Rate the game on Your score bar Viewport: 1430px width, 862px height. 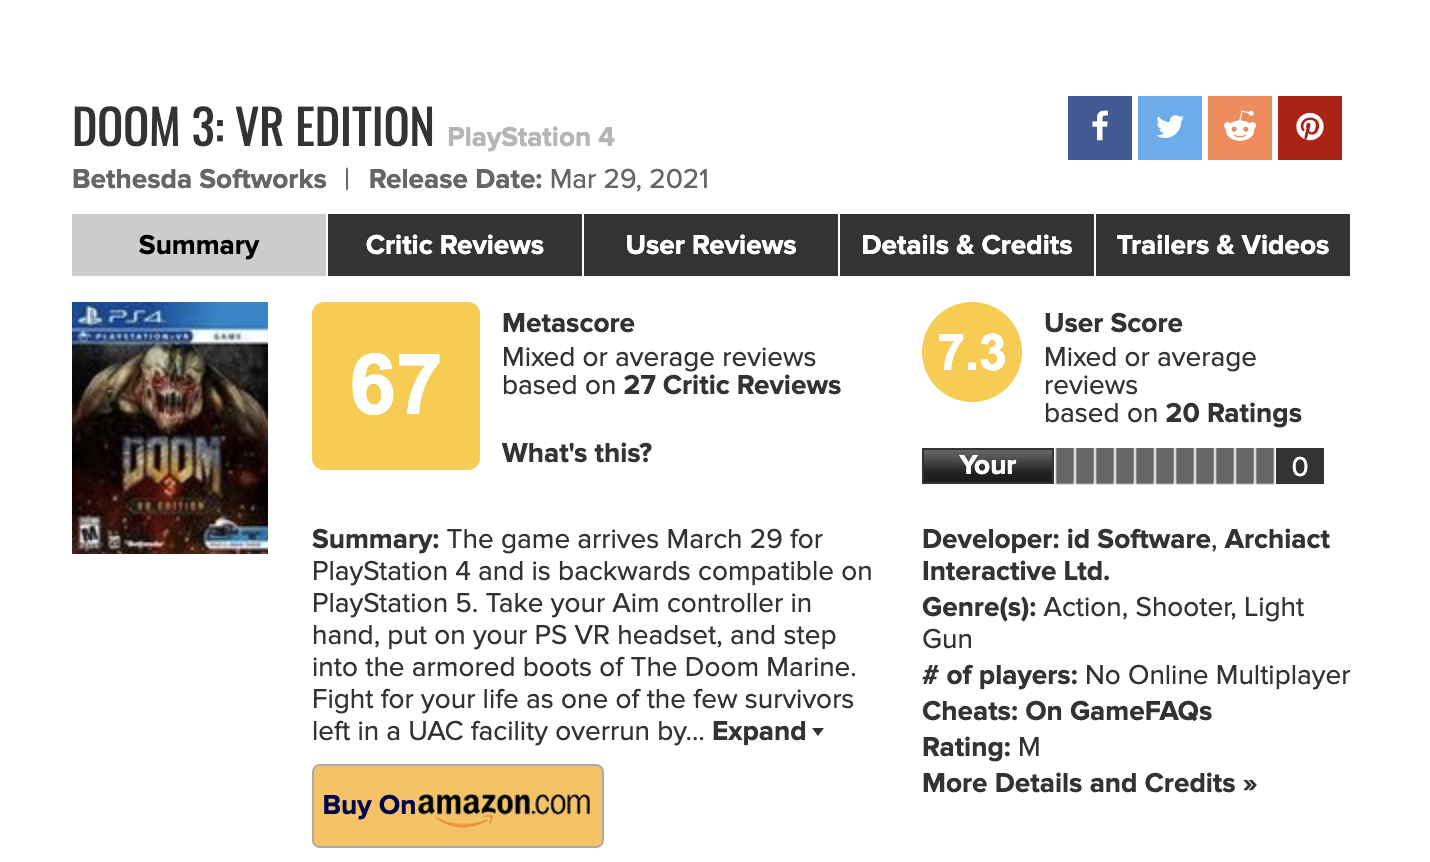(x=1165, y=466)
